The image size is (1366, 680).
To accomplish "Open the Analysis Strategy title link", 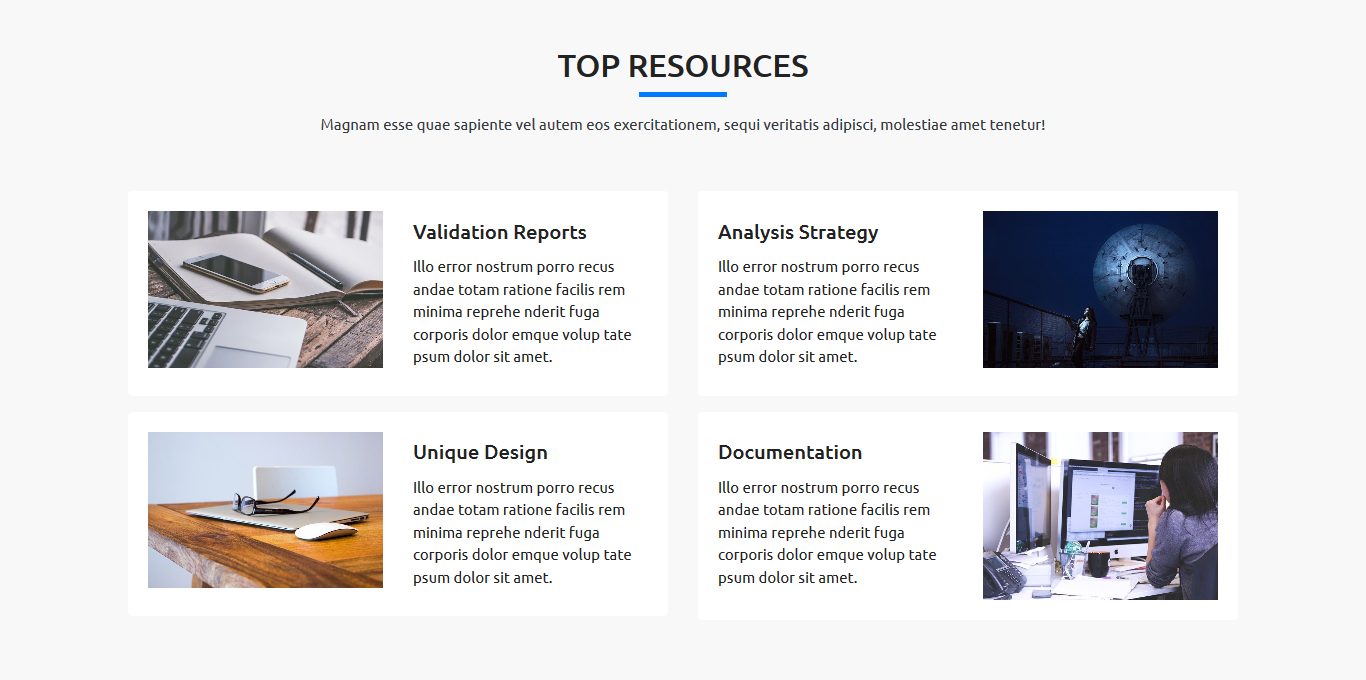I will (x=797, y=232).
